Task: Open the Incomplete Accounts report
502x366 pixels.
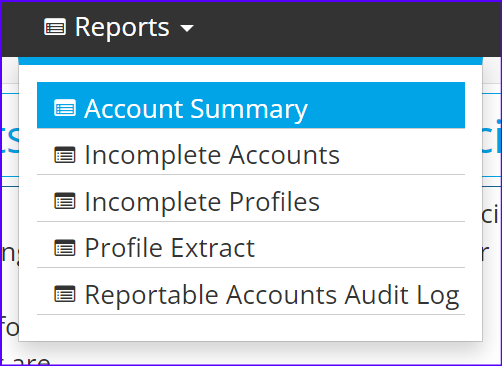Action: (251, 152)
